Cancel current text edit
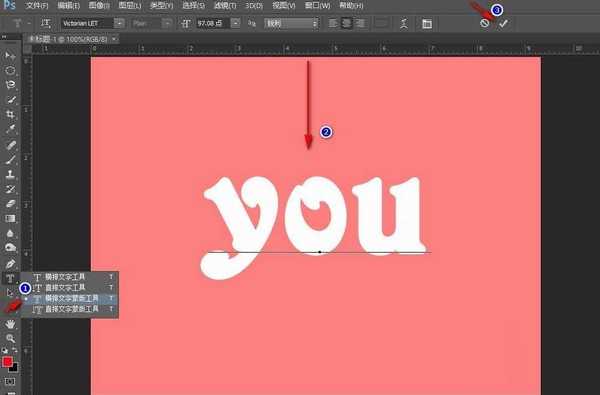The width and height of the screenshot is (600, 395). coord(484,23)
